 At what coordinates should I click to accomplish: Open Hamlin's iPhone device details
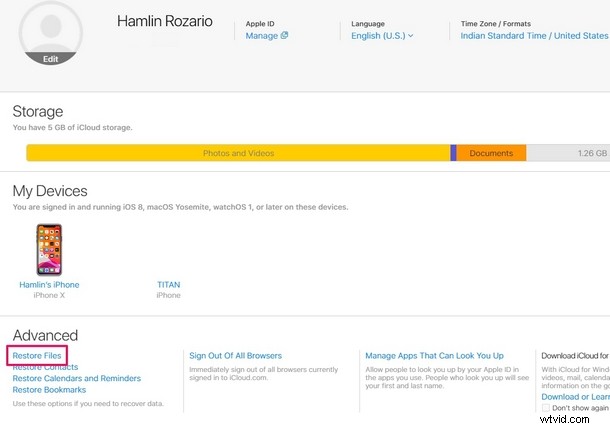(49, 285)
